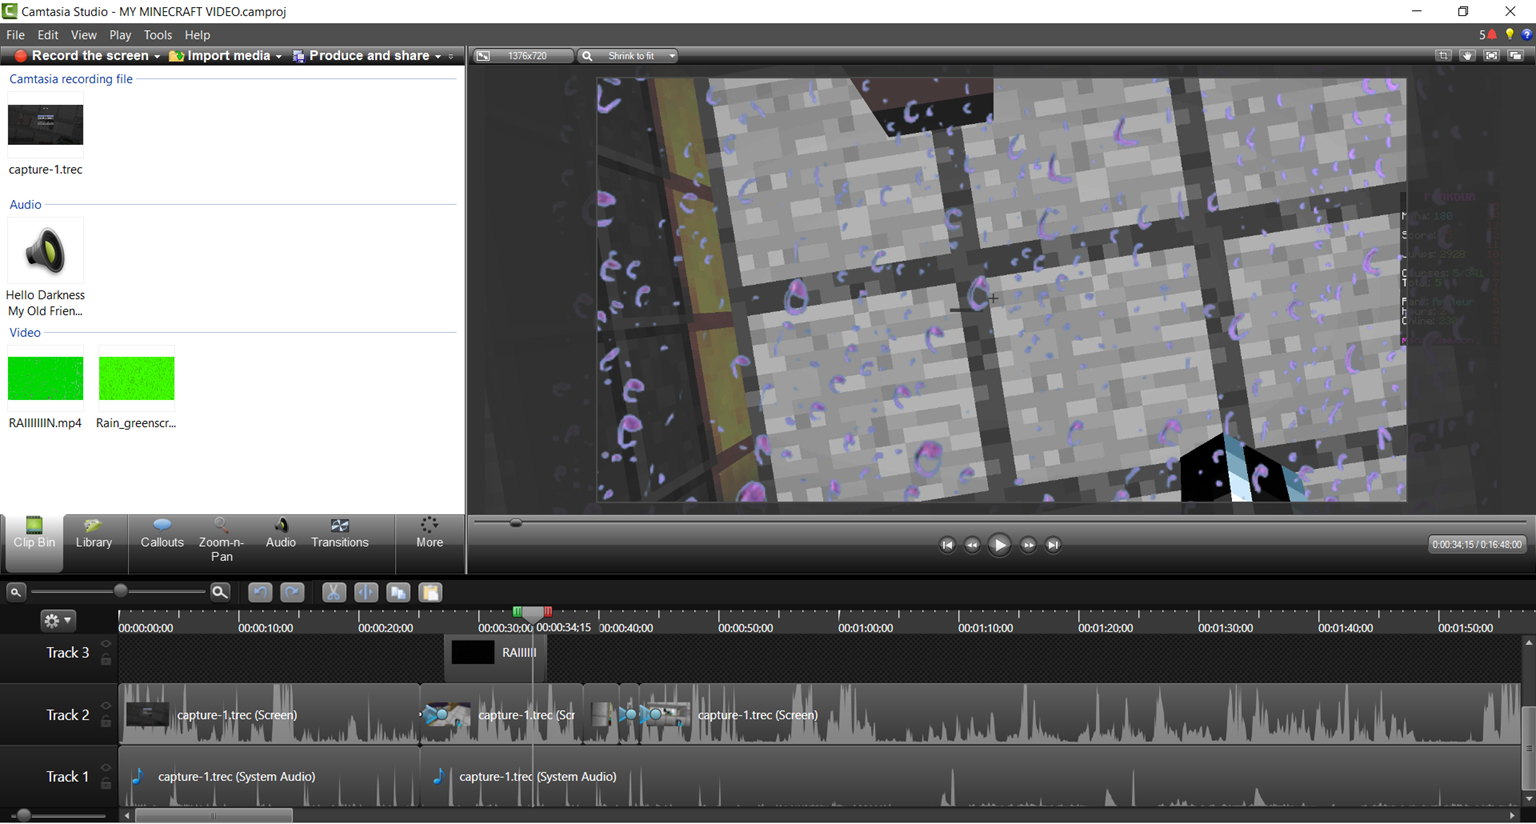Click the timeline zoom-out magnifier
The image size is (1536, 824).
tap(16, 593)
